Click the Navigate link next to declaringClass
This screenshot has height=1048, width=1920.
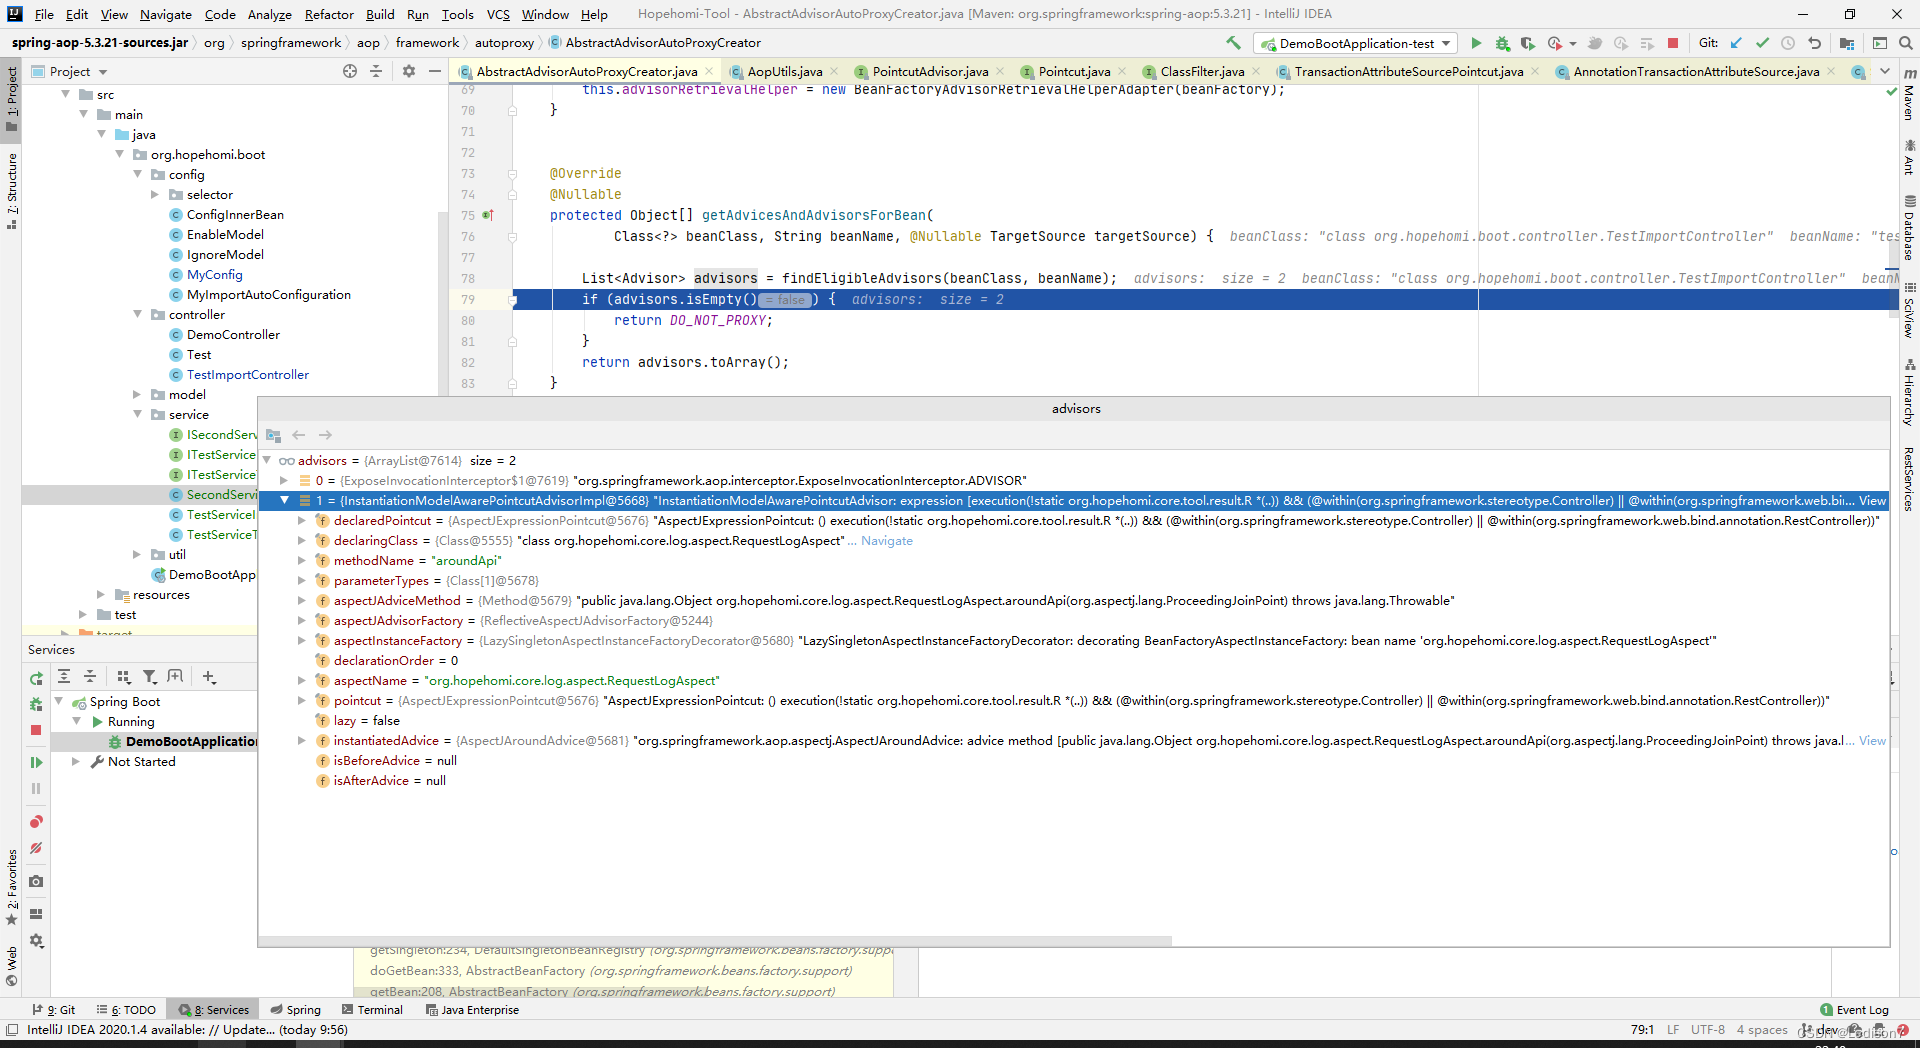[887, 540]
